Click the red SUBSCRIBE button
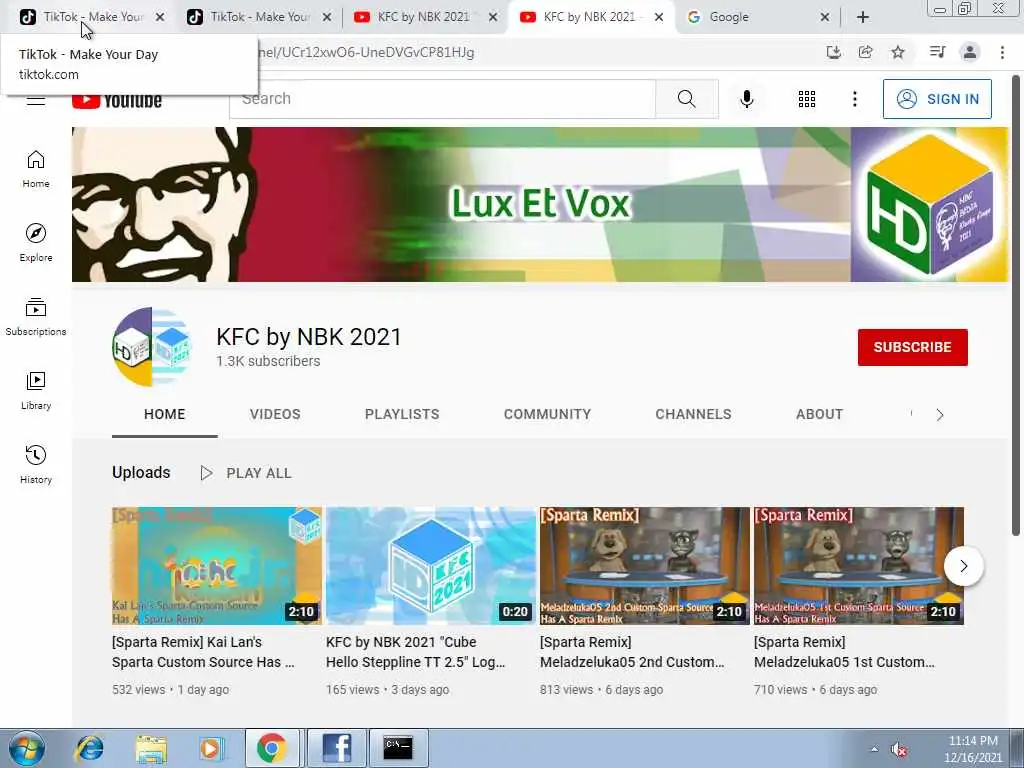 point(912,347)
